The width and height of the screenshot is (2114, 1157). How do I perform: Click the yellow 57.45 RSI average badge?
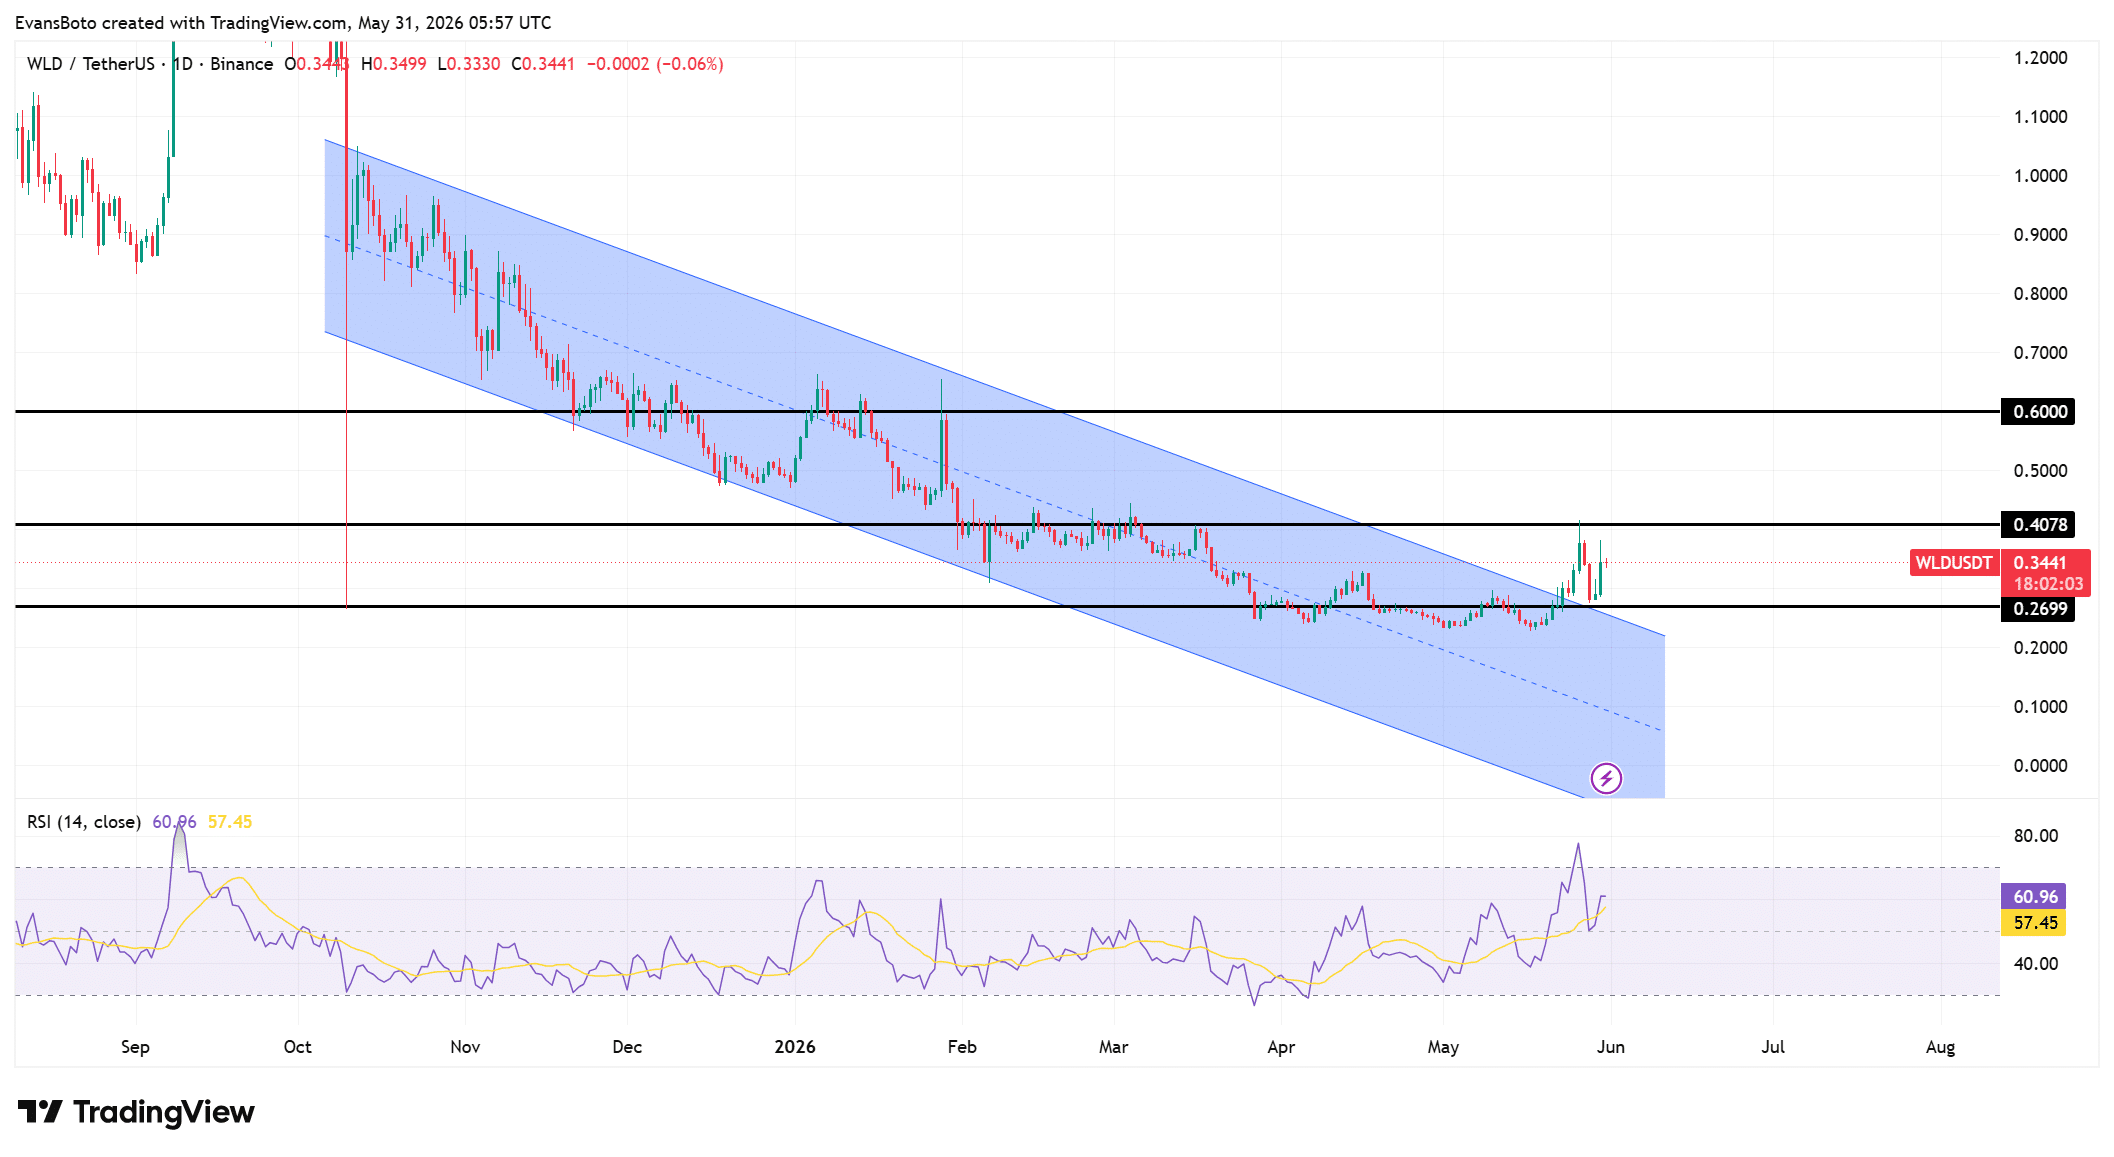(x=2034, y=923)
